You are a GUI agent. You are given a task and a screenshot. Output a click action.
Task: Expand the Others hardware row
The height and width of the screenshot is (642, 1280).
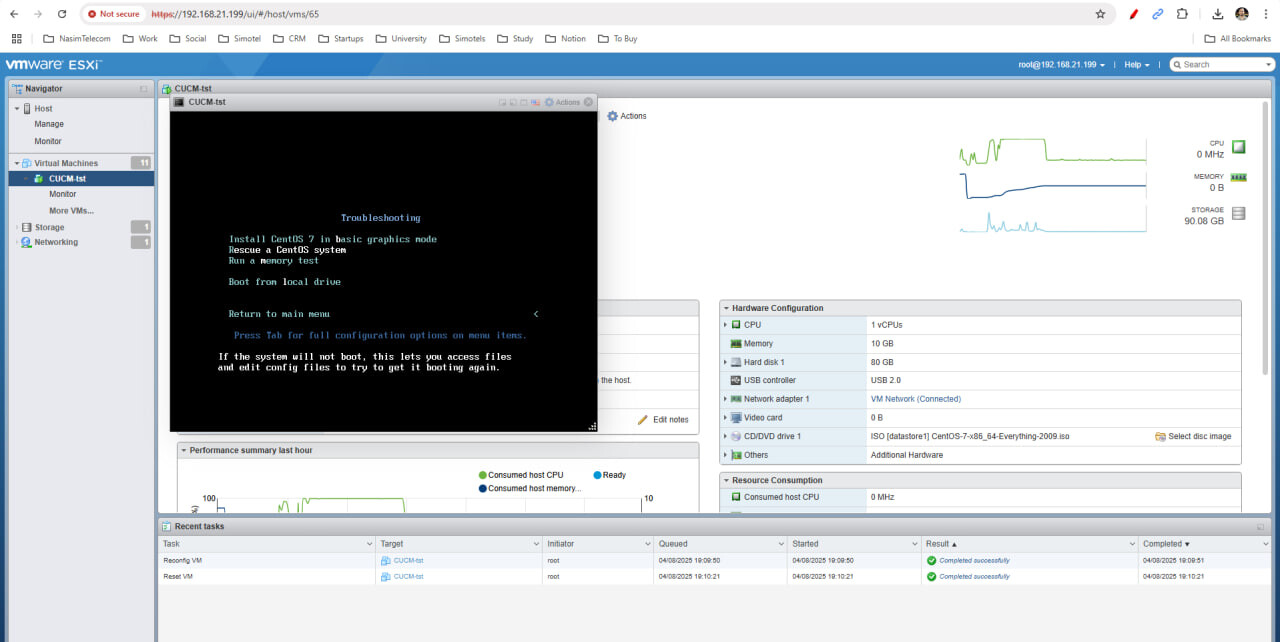[x=726, y=455]
